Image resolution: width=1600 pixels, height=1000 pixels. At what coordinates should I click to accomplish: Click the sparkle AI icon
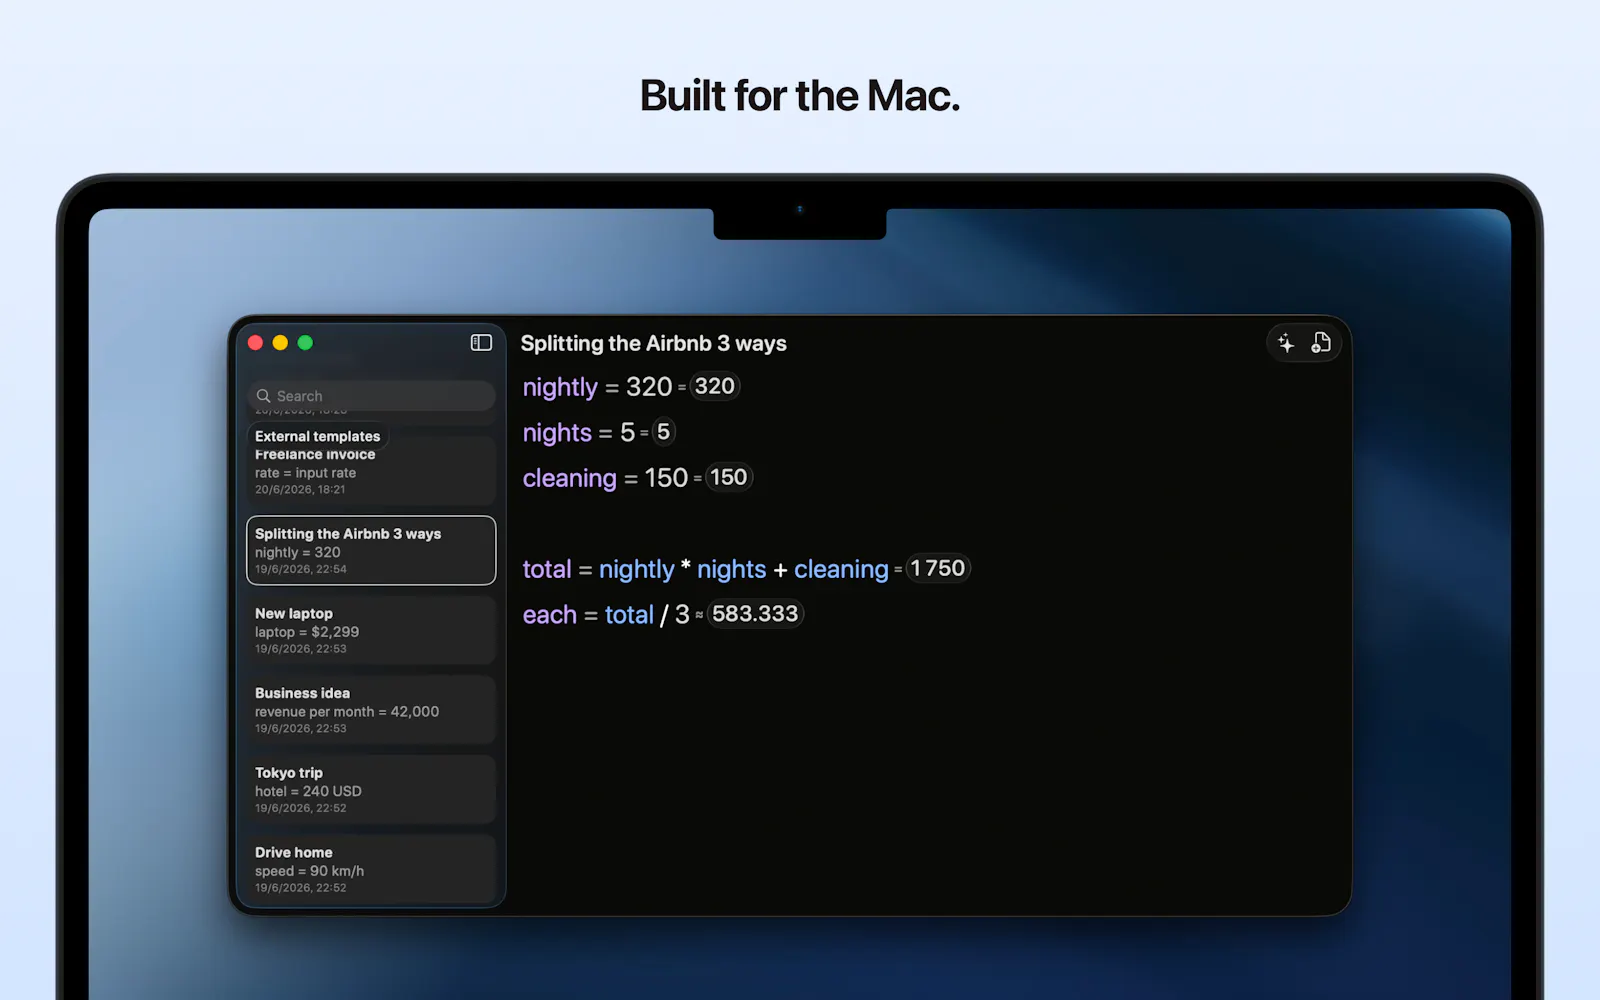click(x=1286, y=343)
